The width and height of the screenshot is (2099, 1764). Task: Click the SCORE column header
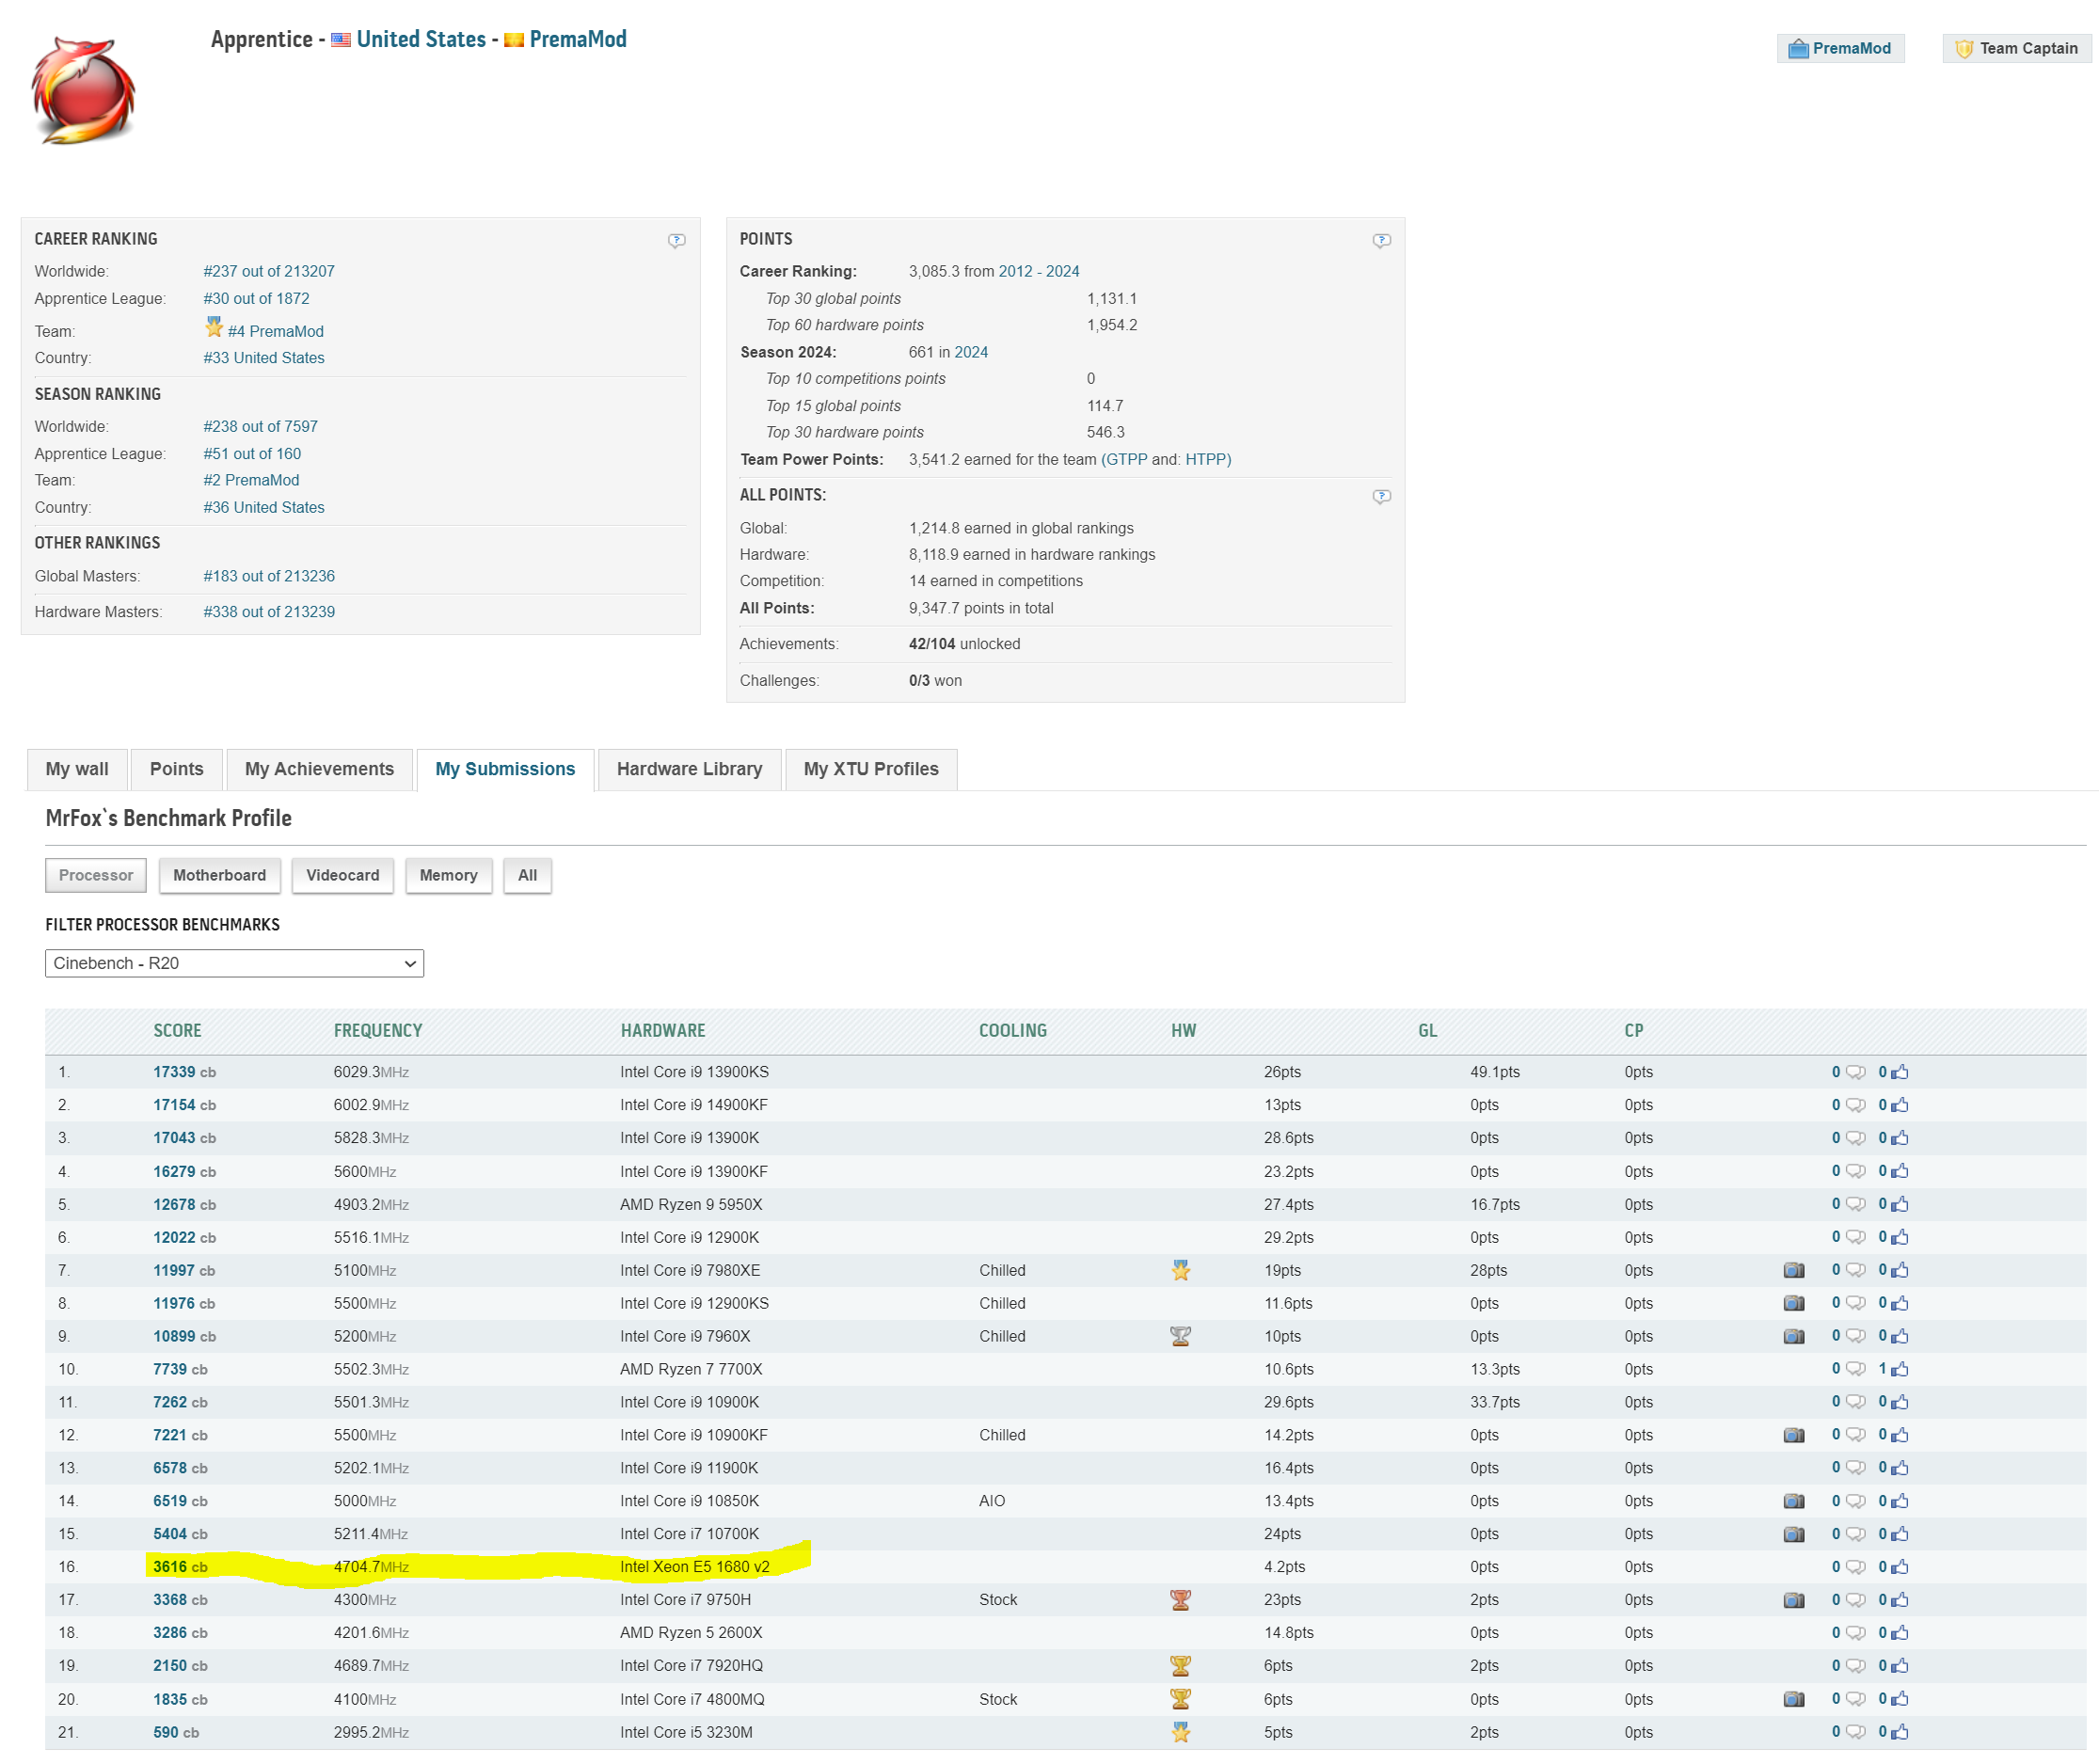[177, 1030]
